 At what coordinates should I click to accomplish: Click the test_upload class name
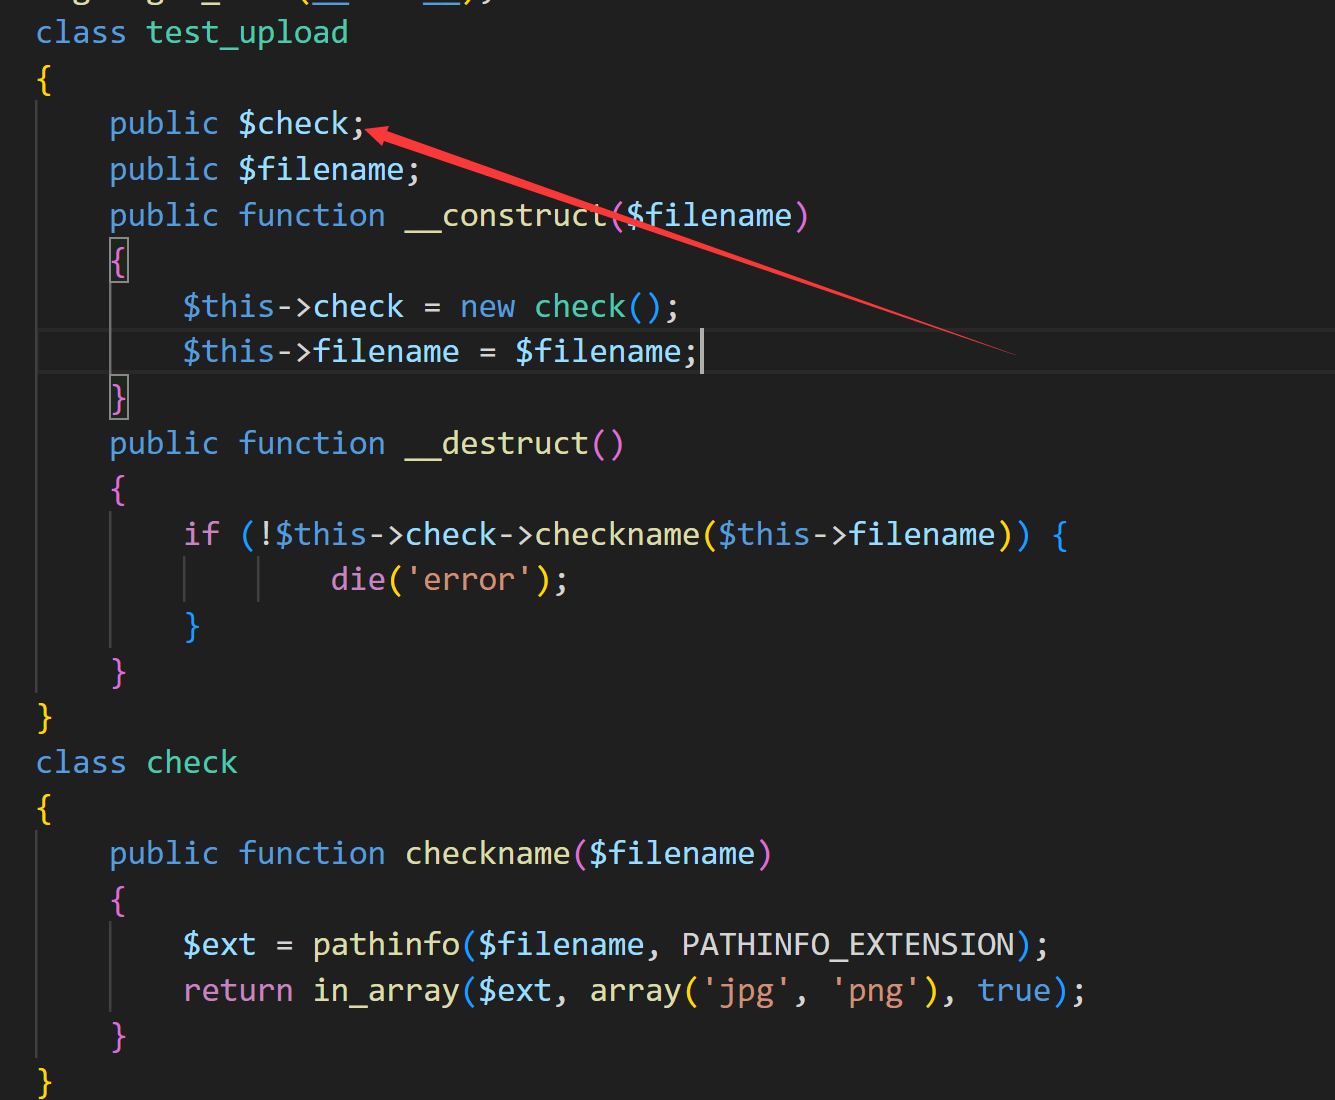[247, 33]
